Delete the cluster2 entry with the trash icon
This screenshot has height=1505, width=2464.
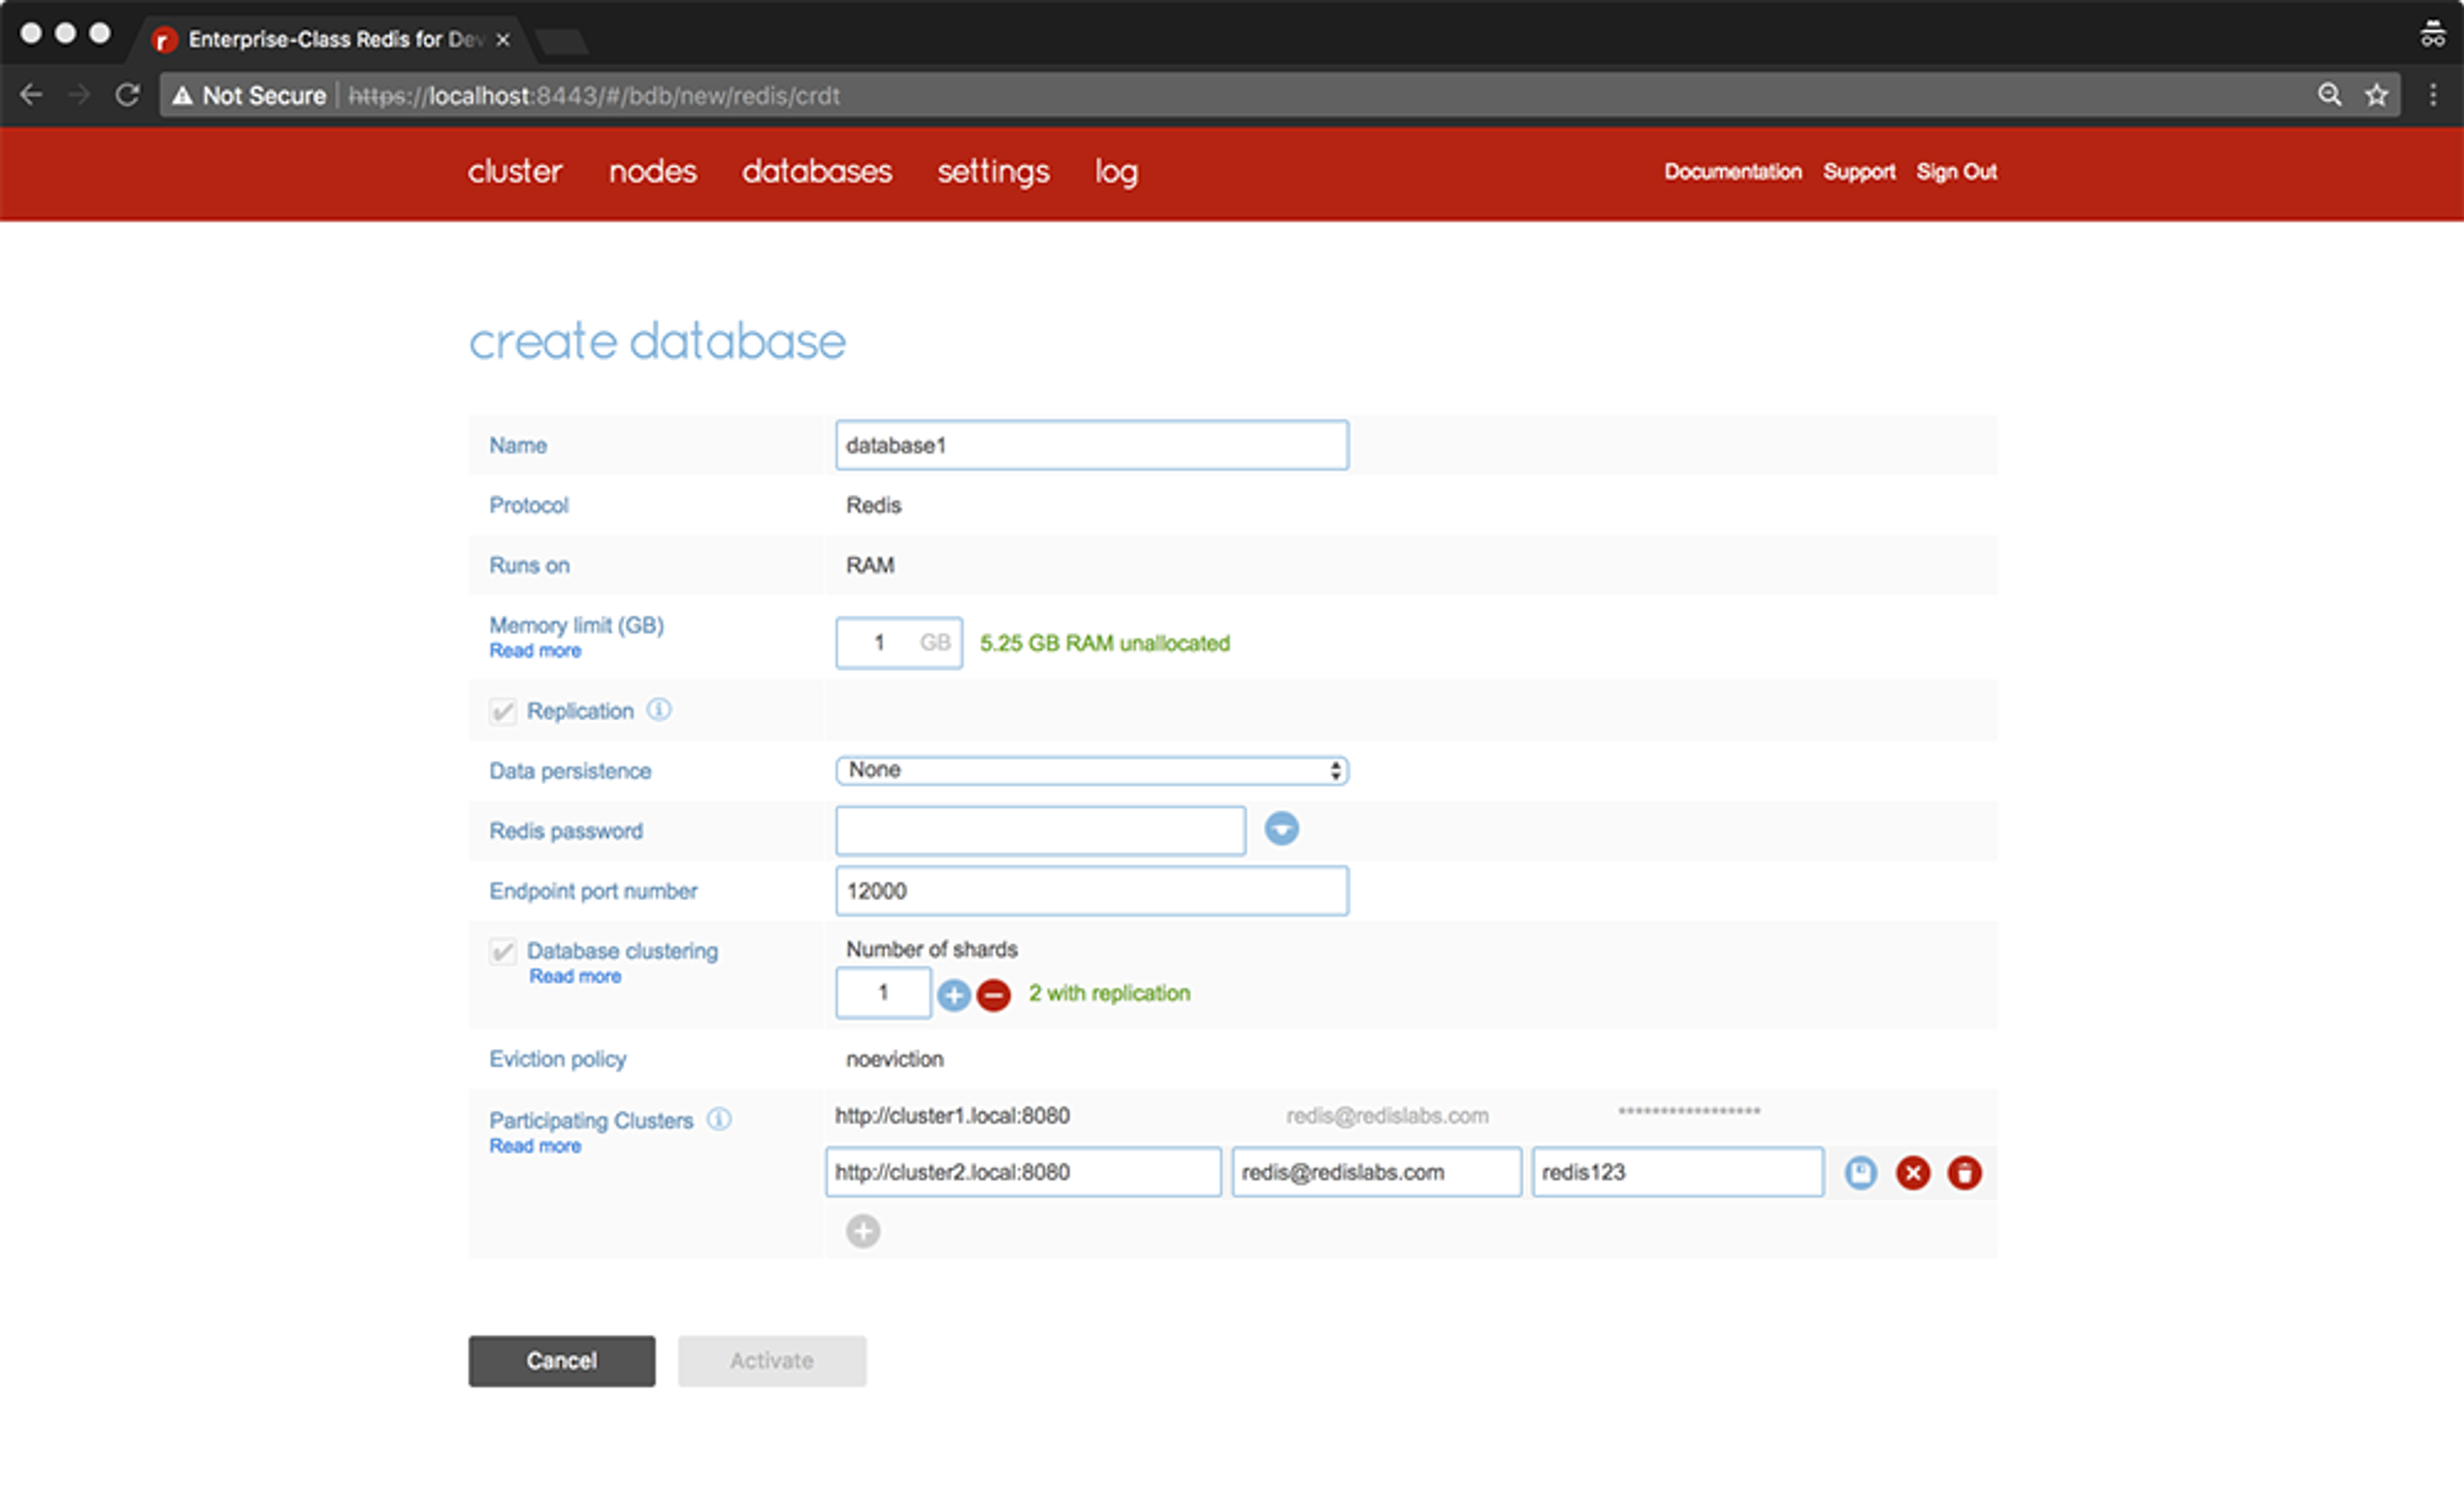pos(1964,1172)
